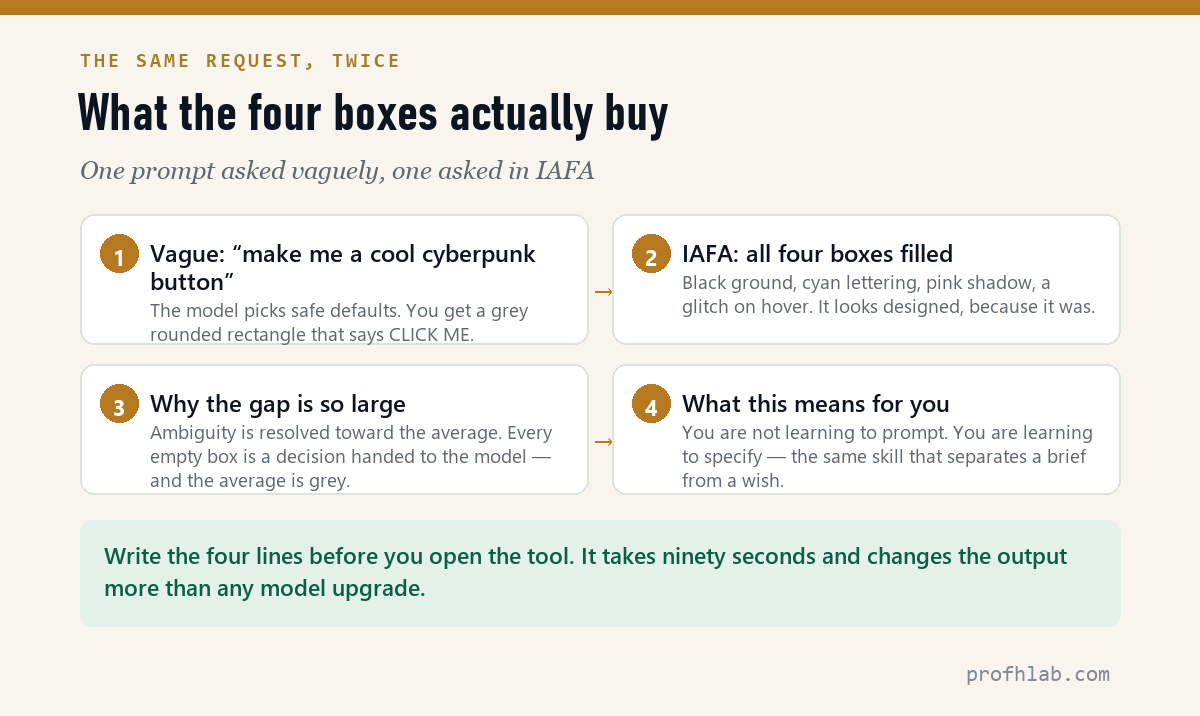The width and height of the screenshot is (1200, 716).
Task: Click the 'grey rounded rectangle' description text
Action: coord(339,322)
